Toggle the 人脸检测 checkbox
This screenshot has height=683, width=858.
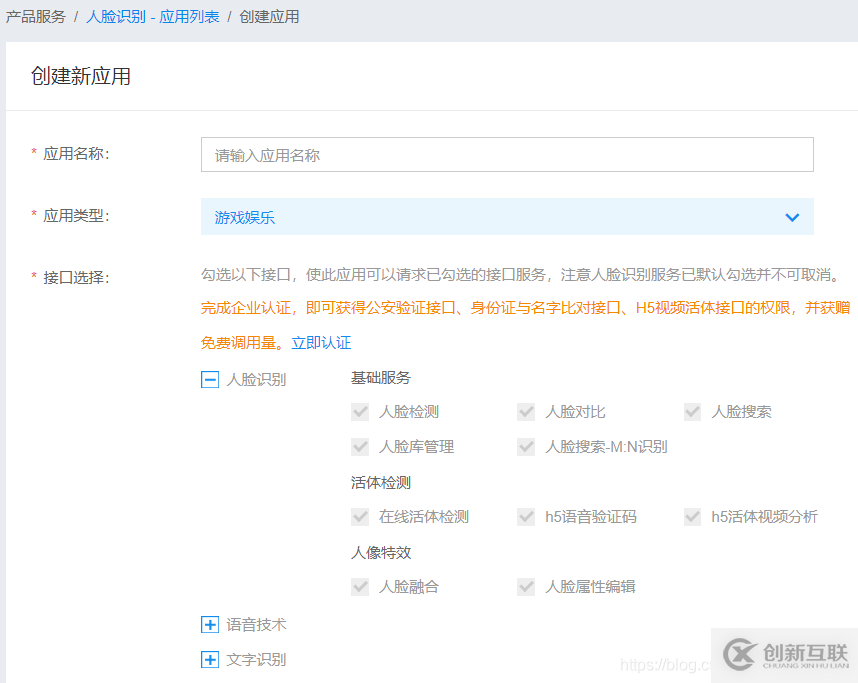360,411
